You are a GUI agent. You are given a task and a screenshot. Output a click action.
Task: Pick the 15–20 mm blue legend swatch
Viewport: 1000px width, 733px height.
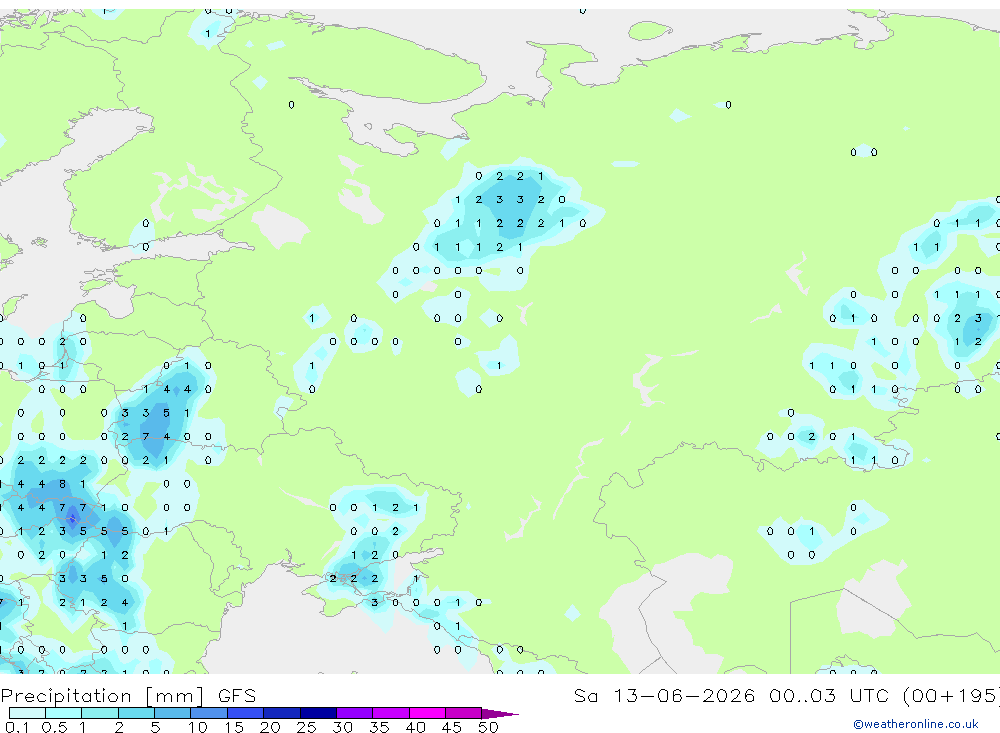[245, 713]
